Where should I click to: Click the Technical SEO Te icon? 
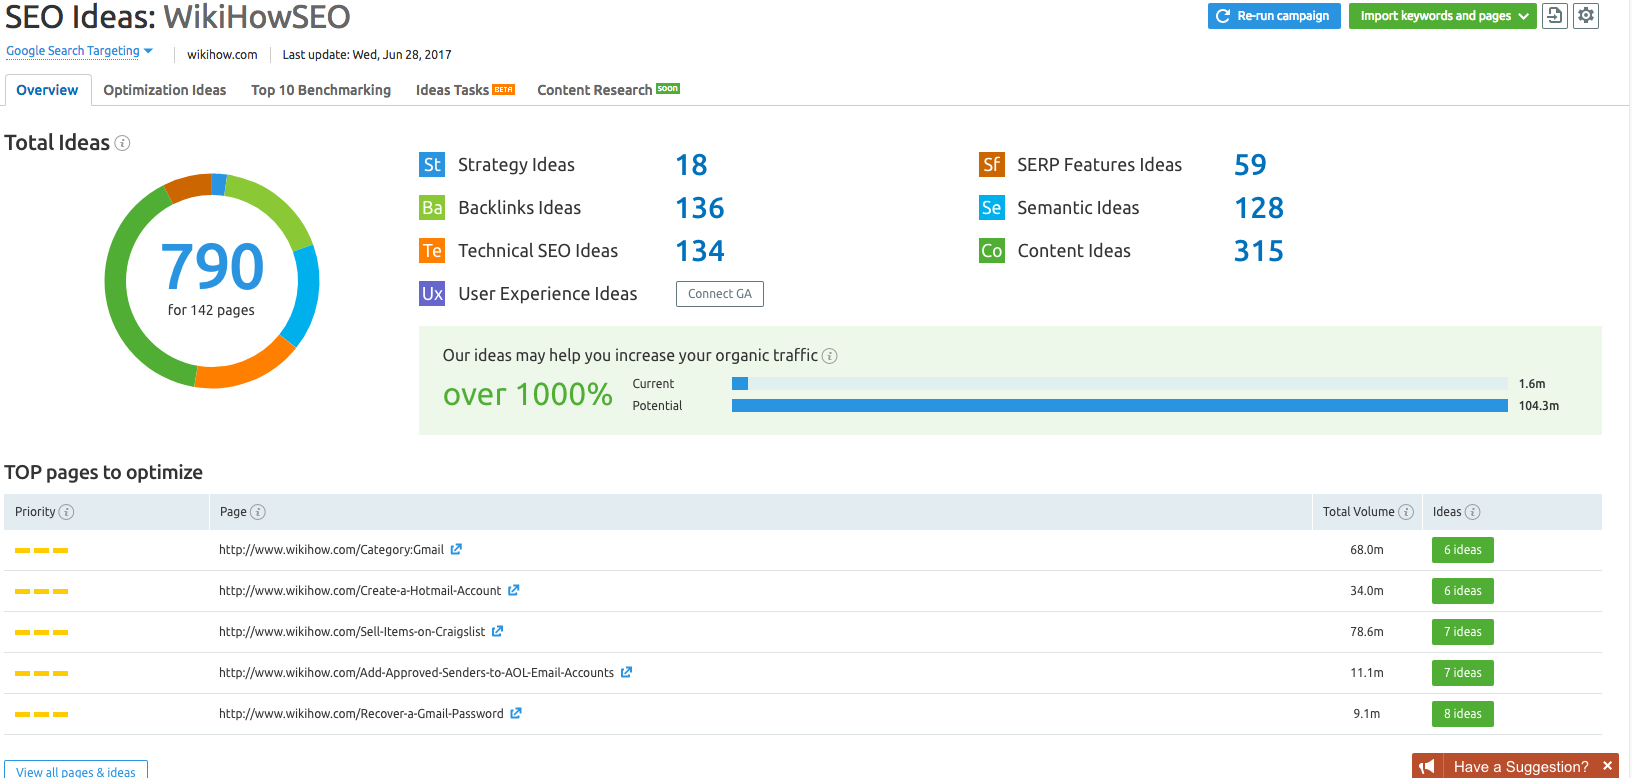pos(432,251)
